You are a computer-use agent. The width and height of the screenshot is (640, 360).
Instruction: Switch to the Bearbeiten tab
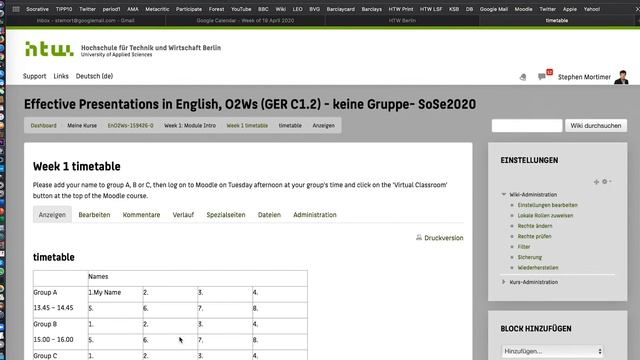pos(94,215)
